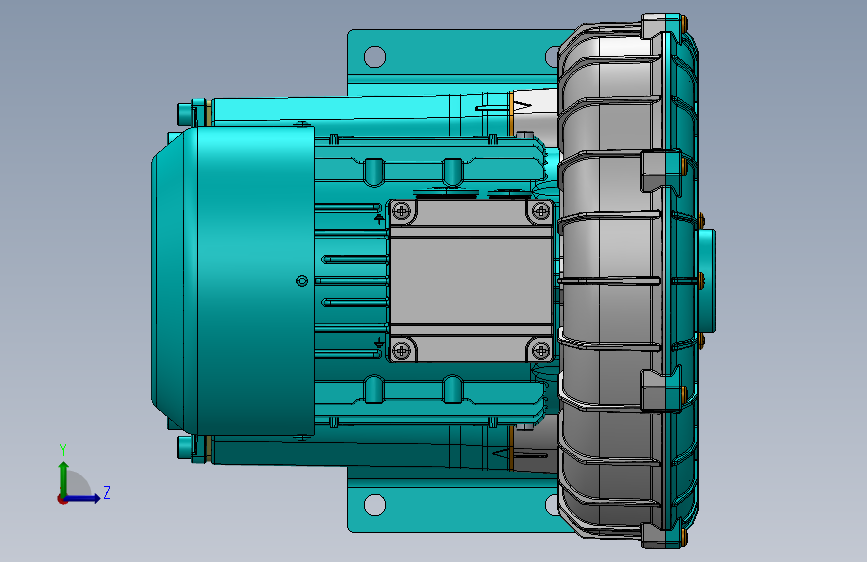Click the red origin dot of the triad
The width and height of the screenshot is (867, 562).
tap(62, 499)
